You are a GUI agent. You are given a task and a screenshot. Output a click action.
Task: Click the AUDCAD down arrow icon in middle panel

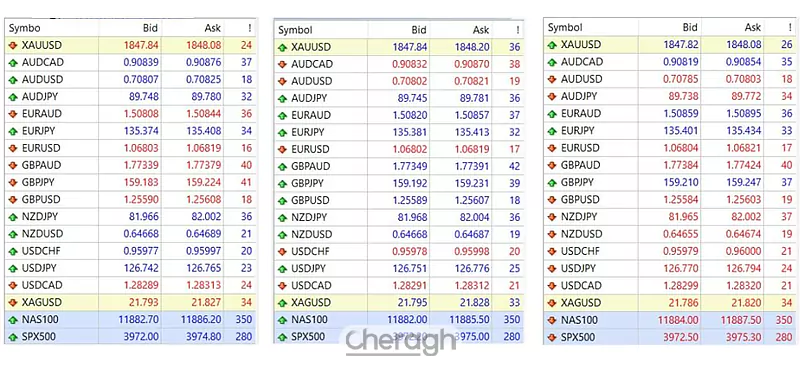click(x=283, y=64)
